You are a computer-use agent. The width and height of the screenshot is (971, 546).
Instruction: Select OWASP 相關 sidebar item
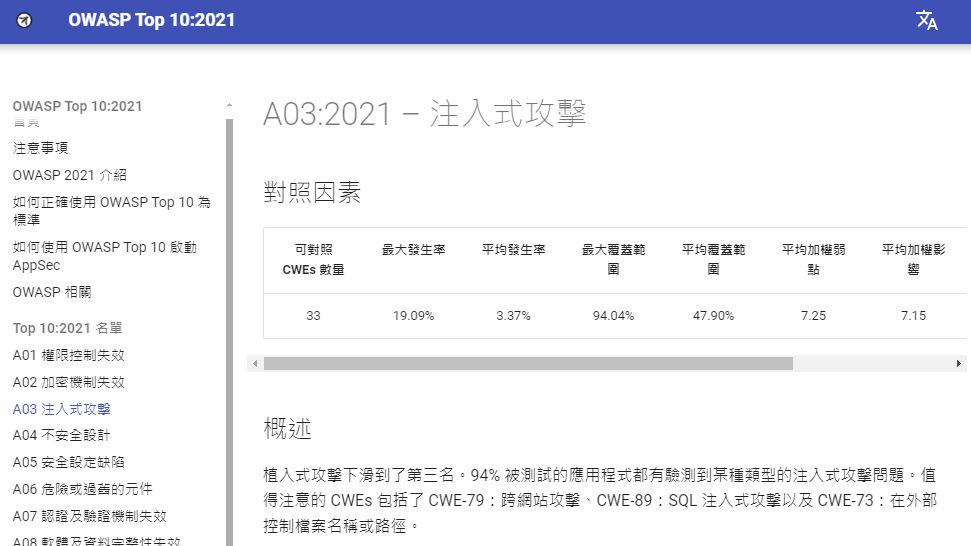click(x=52, y=292)
